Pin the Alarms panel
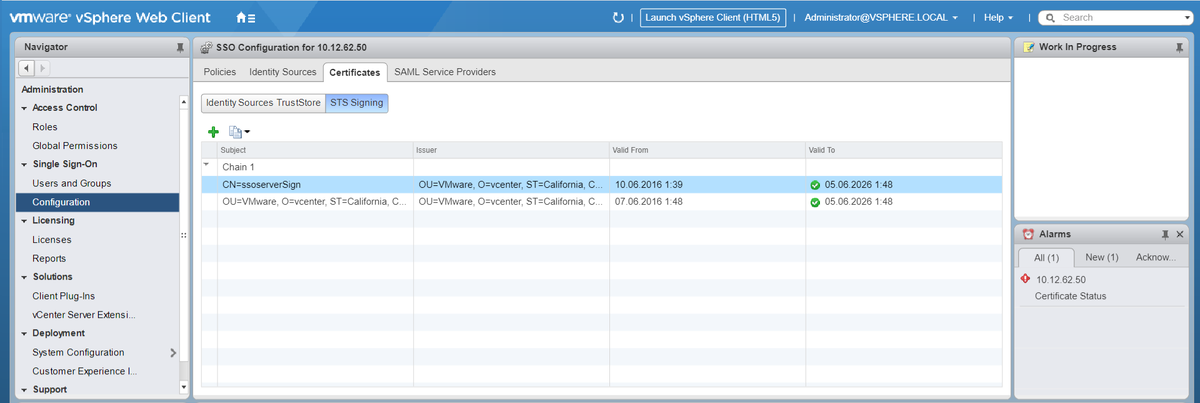Screen dimensions: 1200x403 (1165, 233)
